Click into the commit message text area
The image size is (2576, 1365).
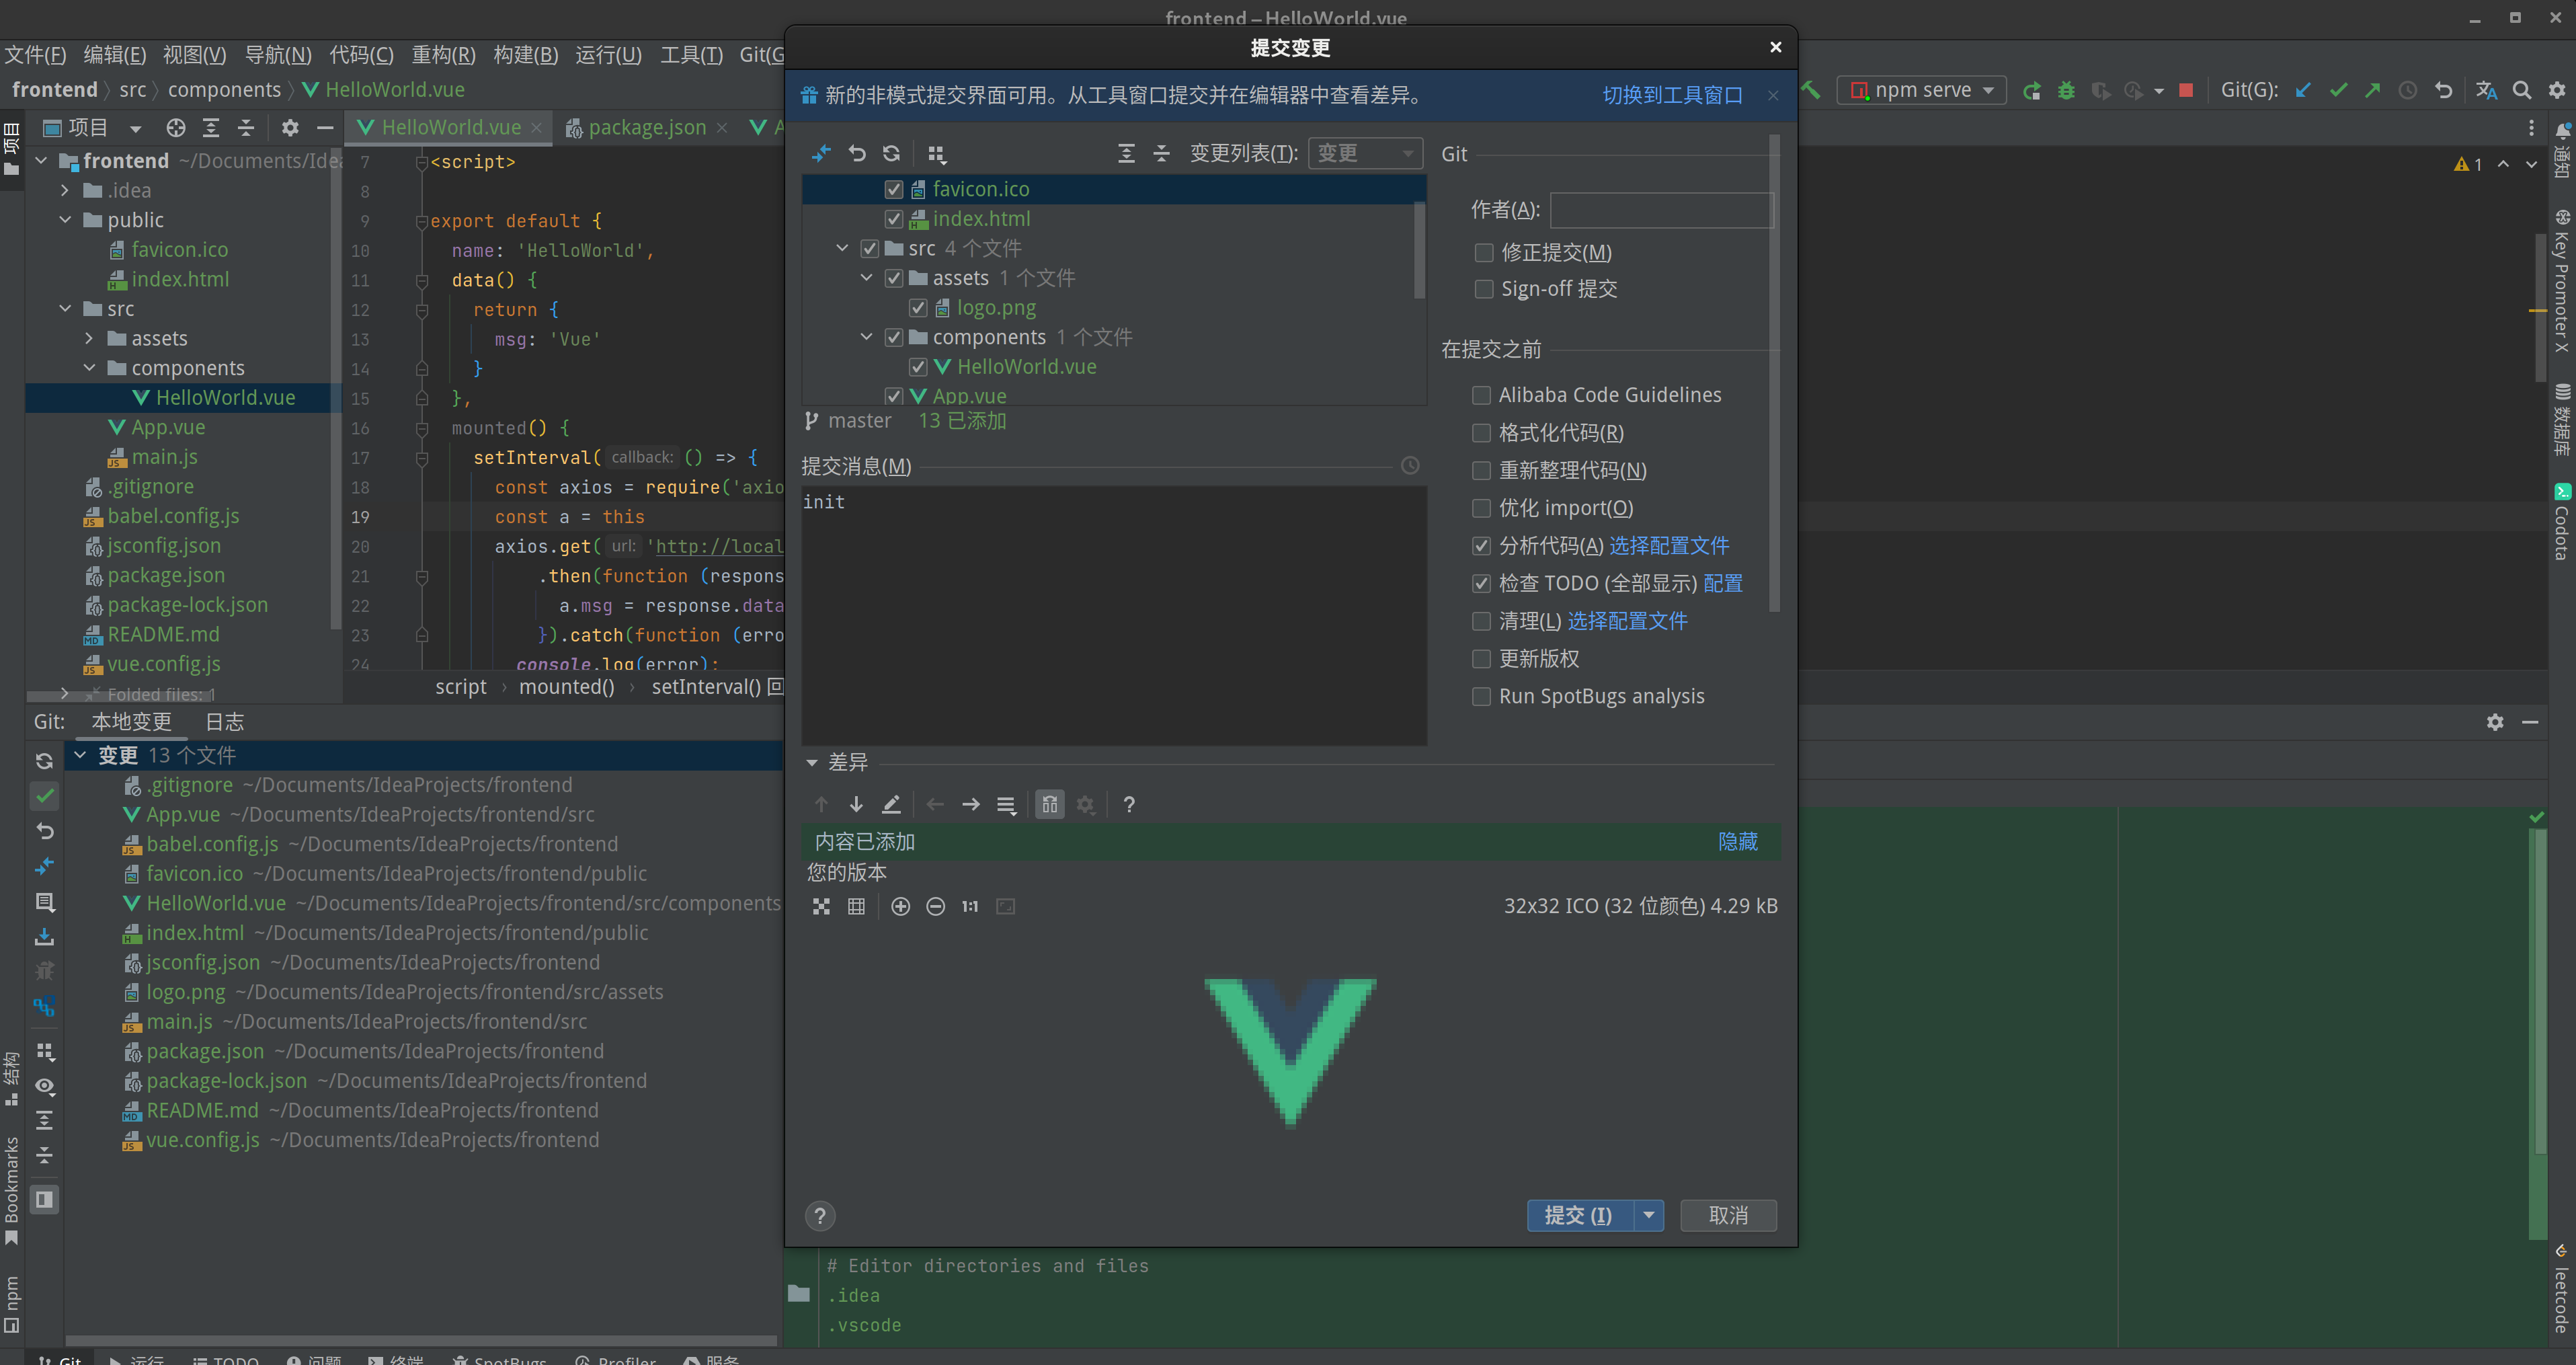coord(1114,616)
